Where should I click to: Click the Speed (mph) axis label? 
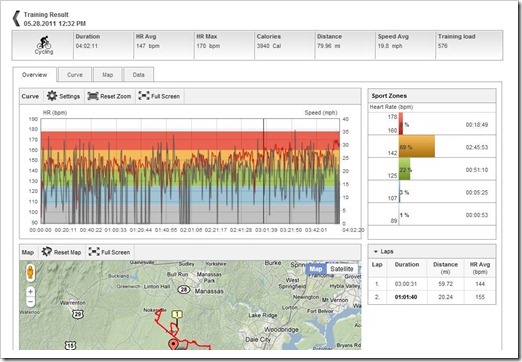tap(321, 113)
